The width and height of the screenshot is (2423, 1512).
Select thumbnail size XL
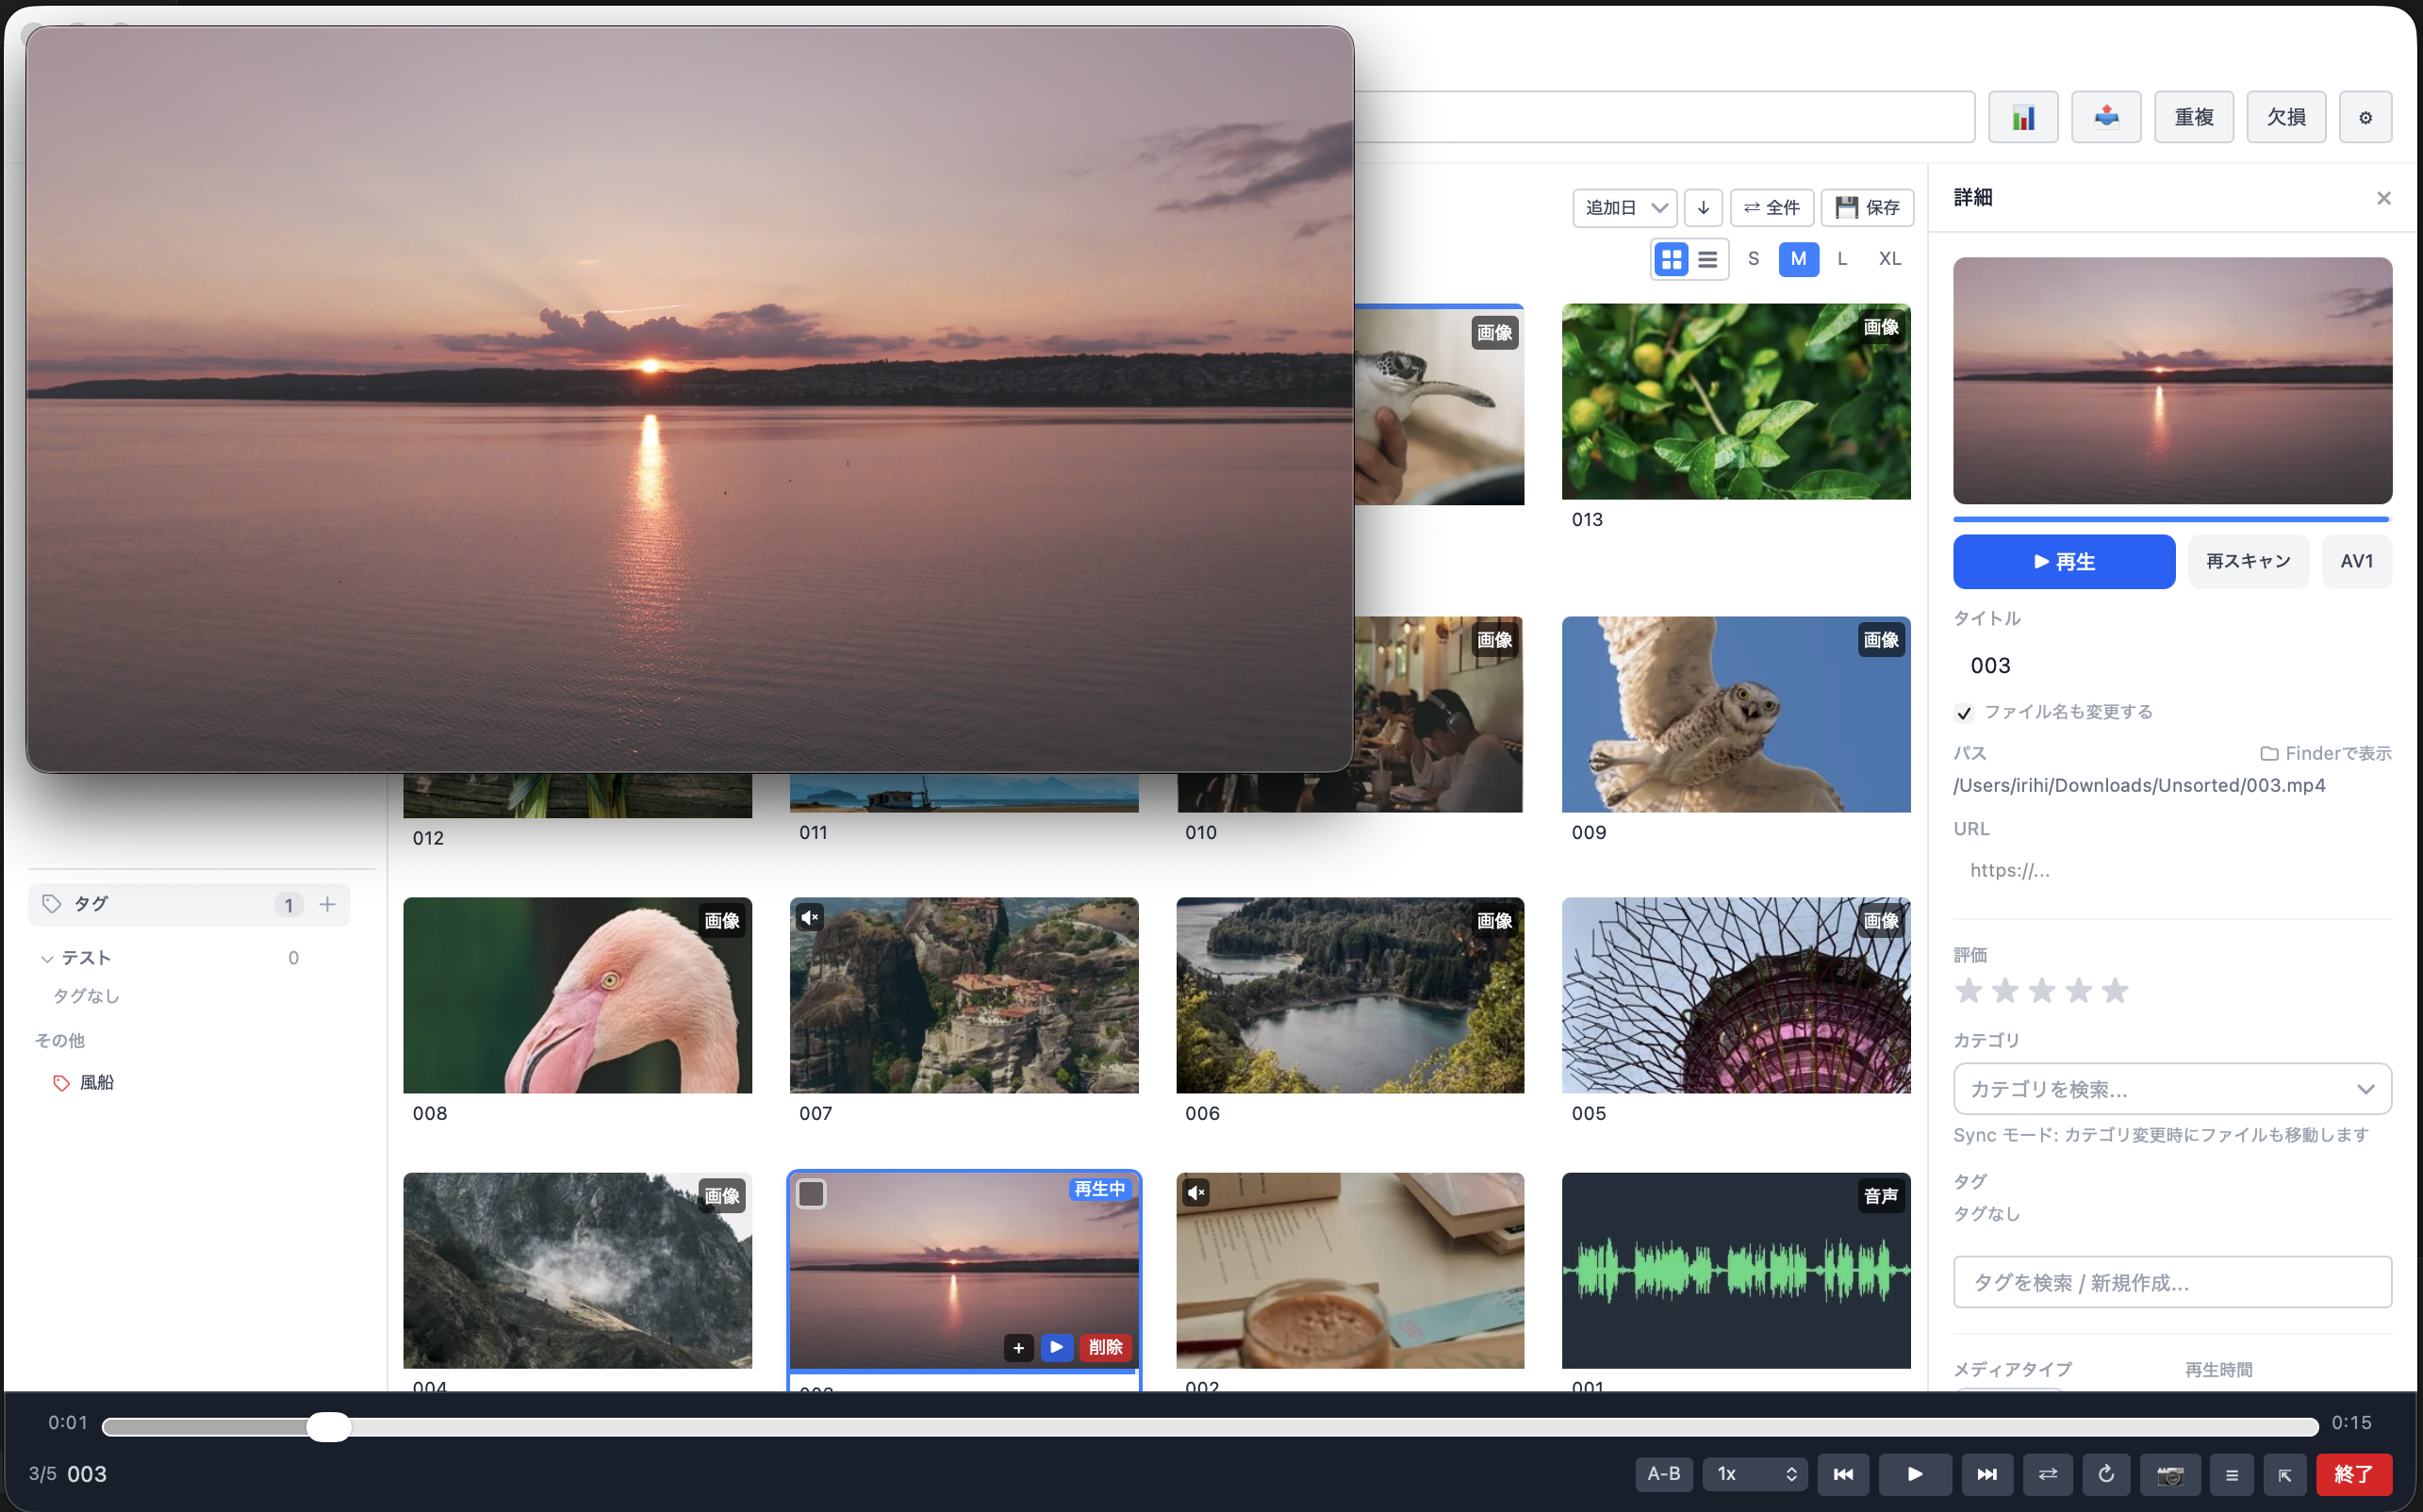coord(1889,259)
